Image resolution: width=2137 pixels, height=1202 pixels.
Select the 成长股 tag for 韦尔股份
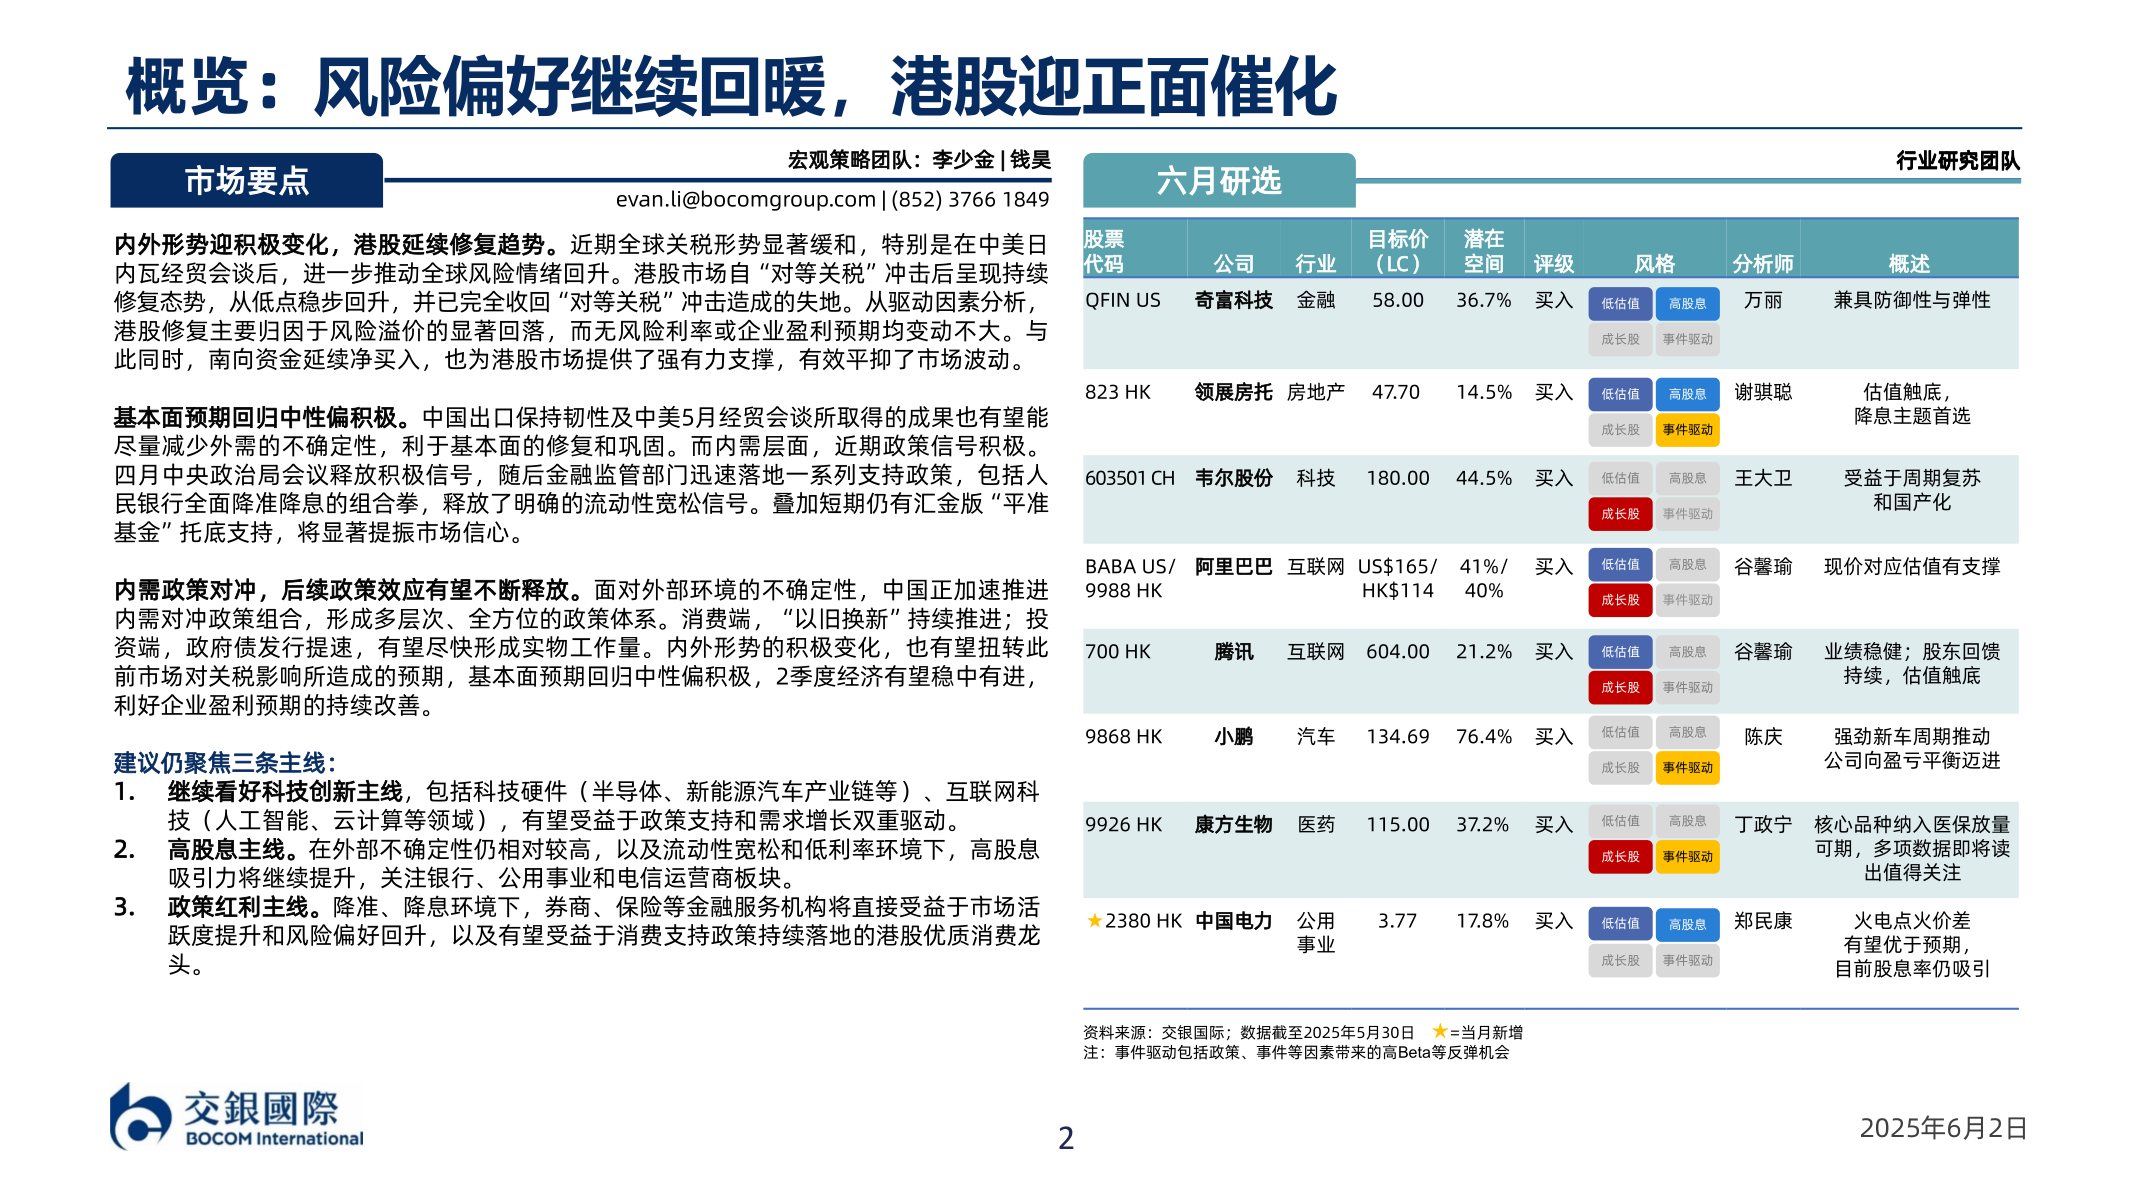(x=1620, y=514)
